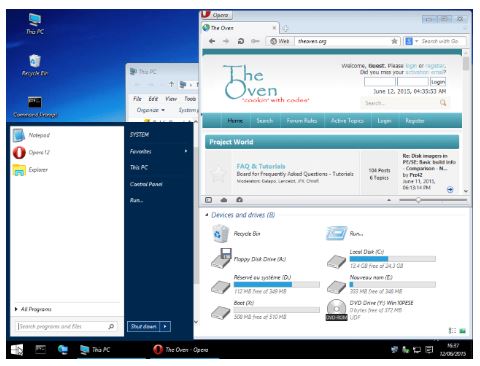This screenshot has width=480, height=366.
Task: Switch to large icons view in This PC window
Action: tap(462, 331)
